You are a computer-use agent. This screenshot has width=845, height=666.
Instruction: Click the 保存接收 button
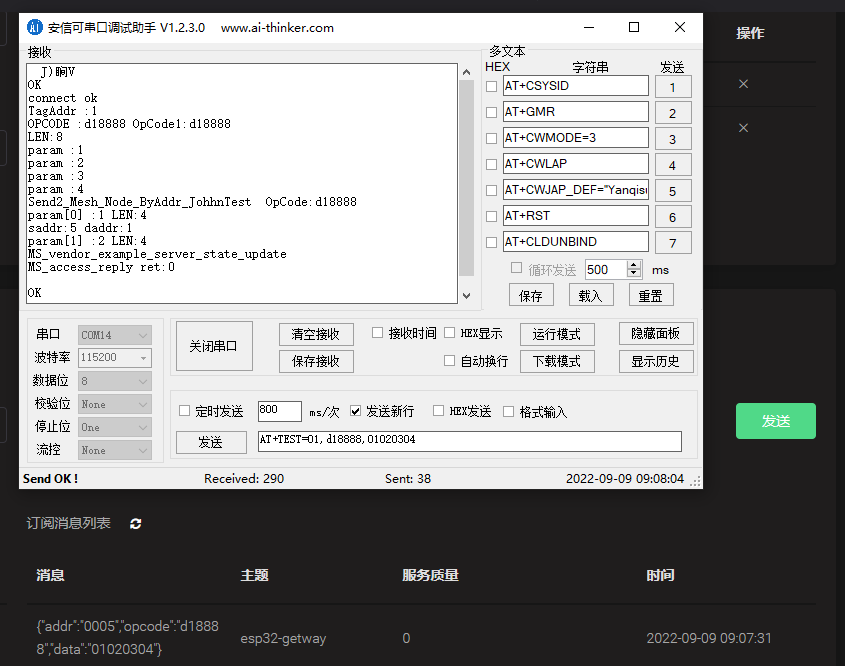(x=316, y=361)
